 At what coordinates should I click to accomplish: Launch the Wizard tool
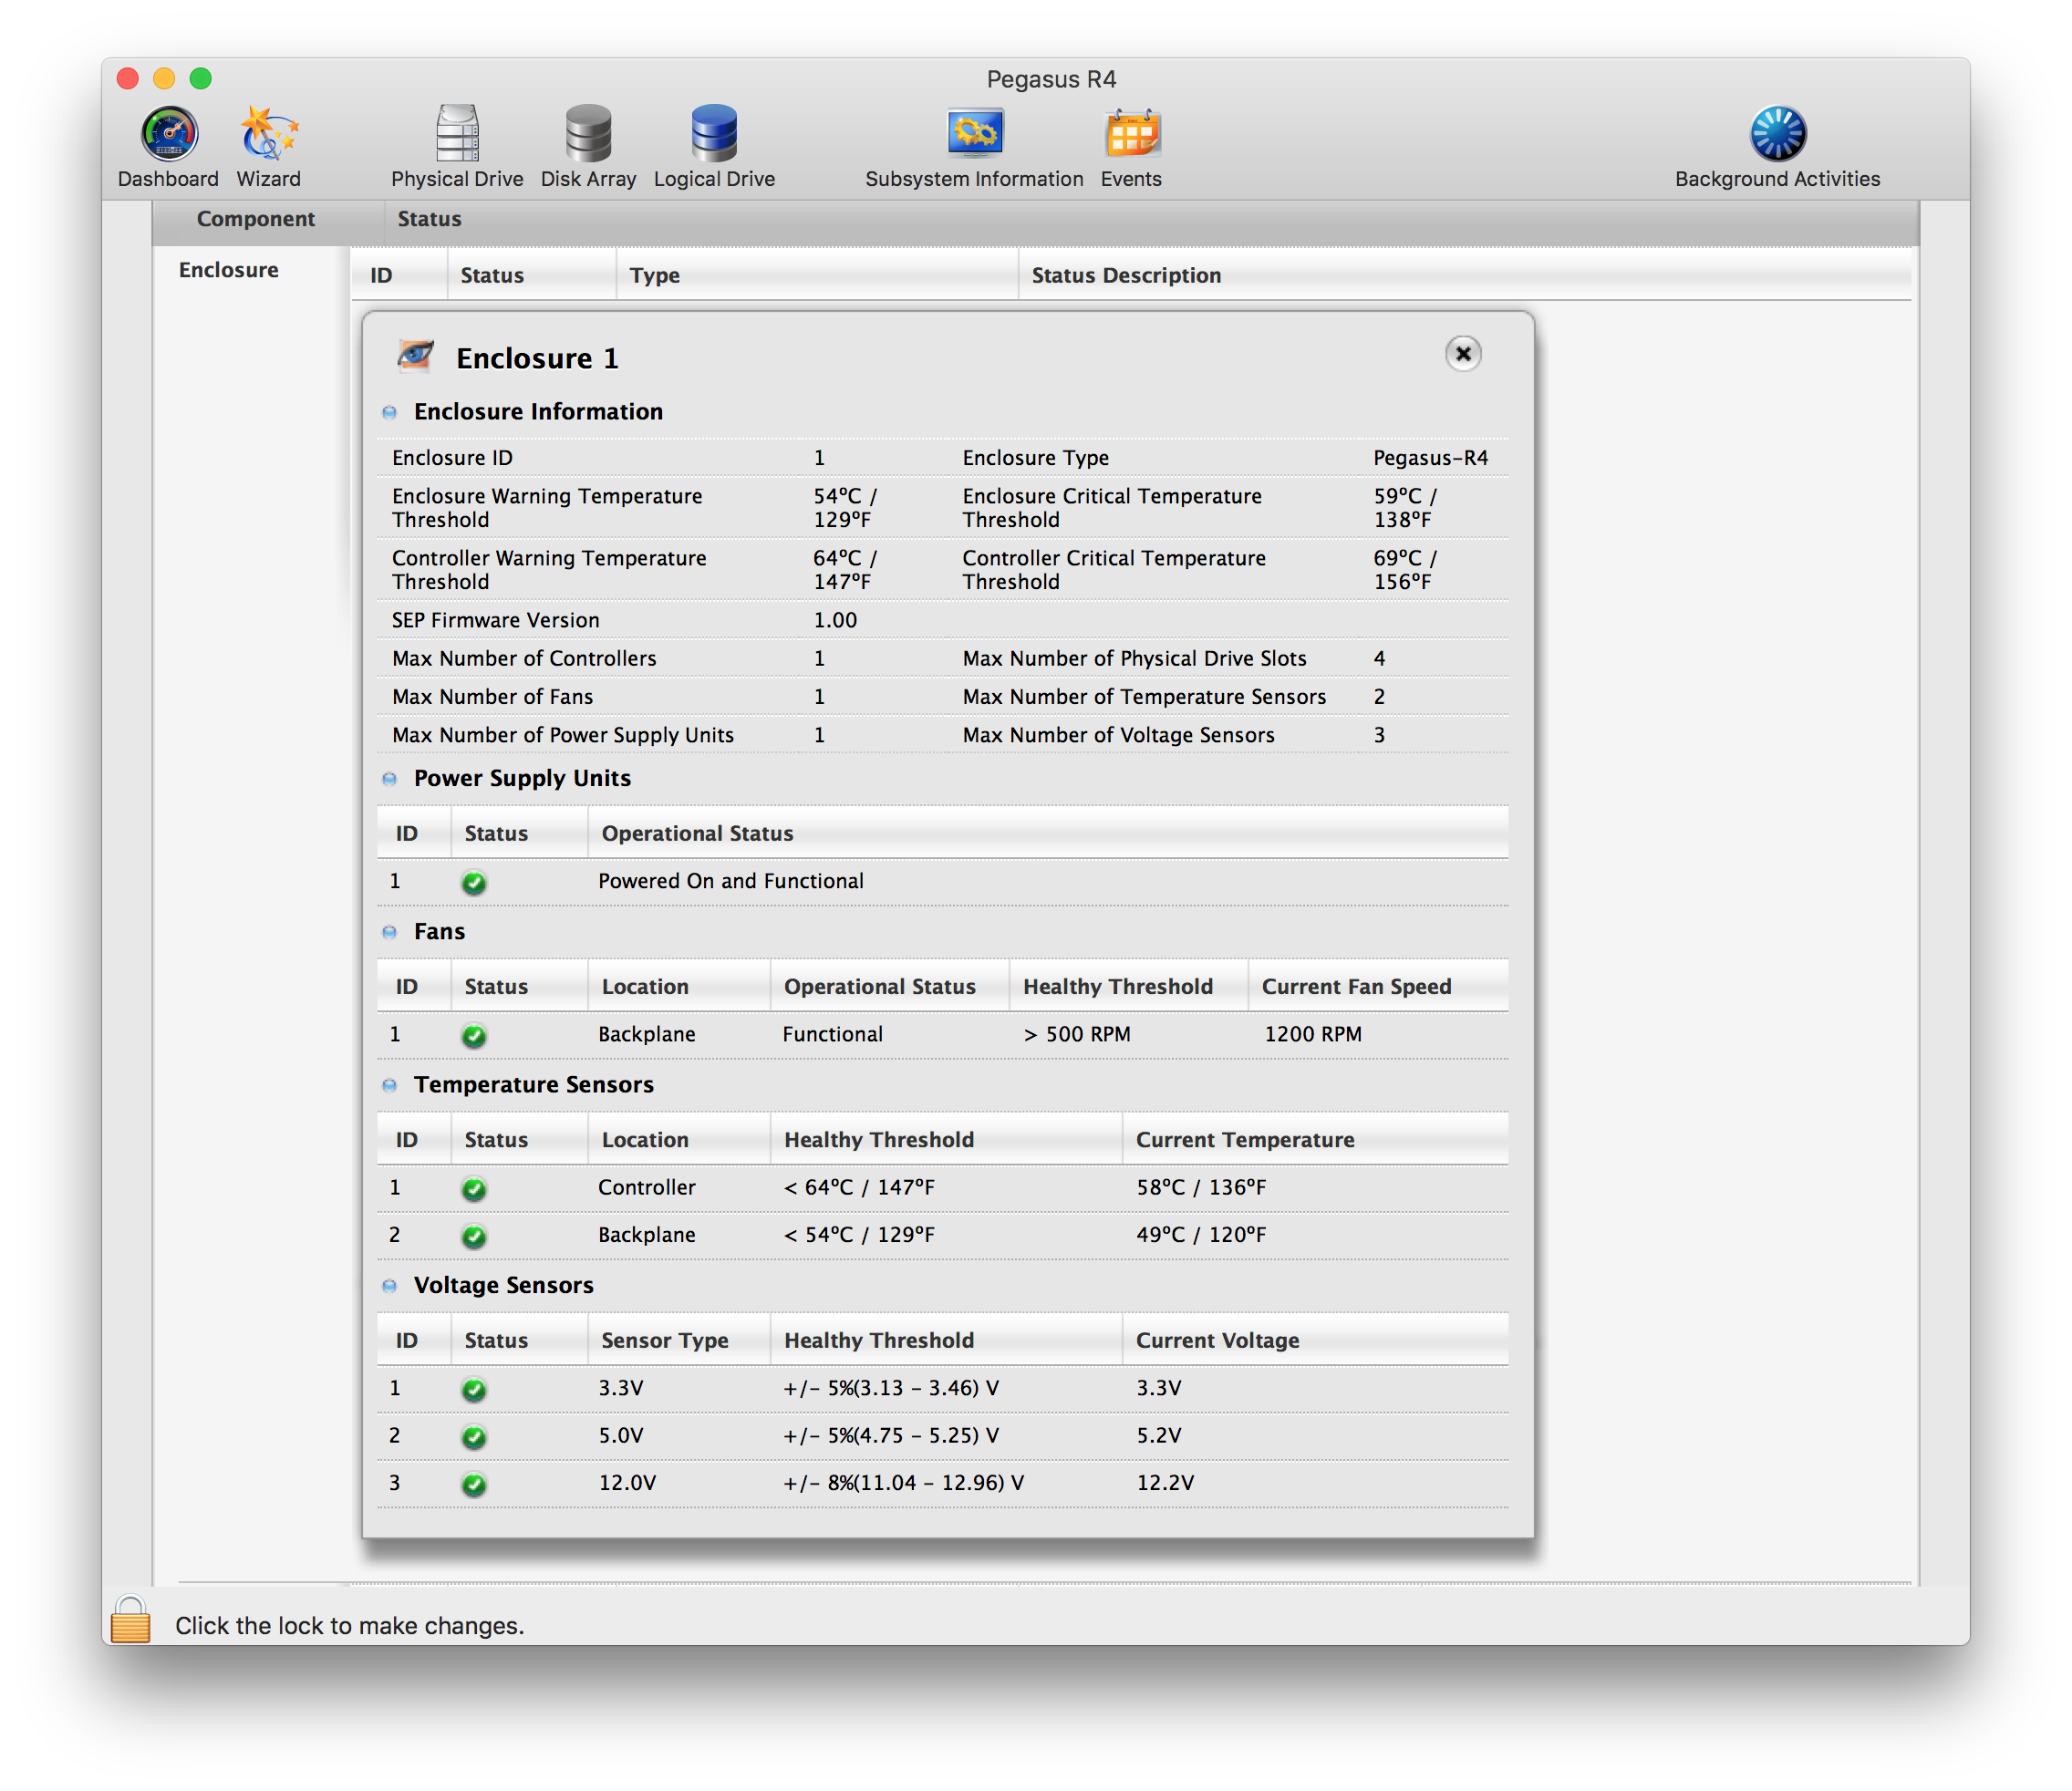pyautogui.click(x=268, y=135)
